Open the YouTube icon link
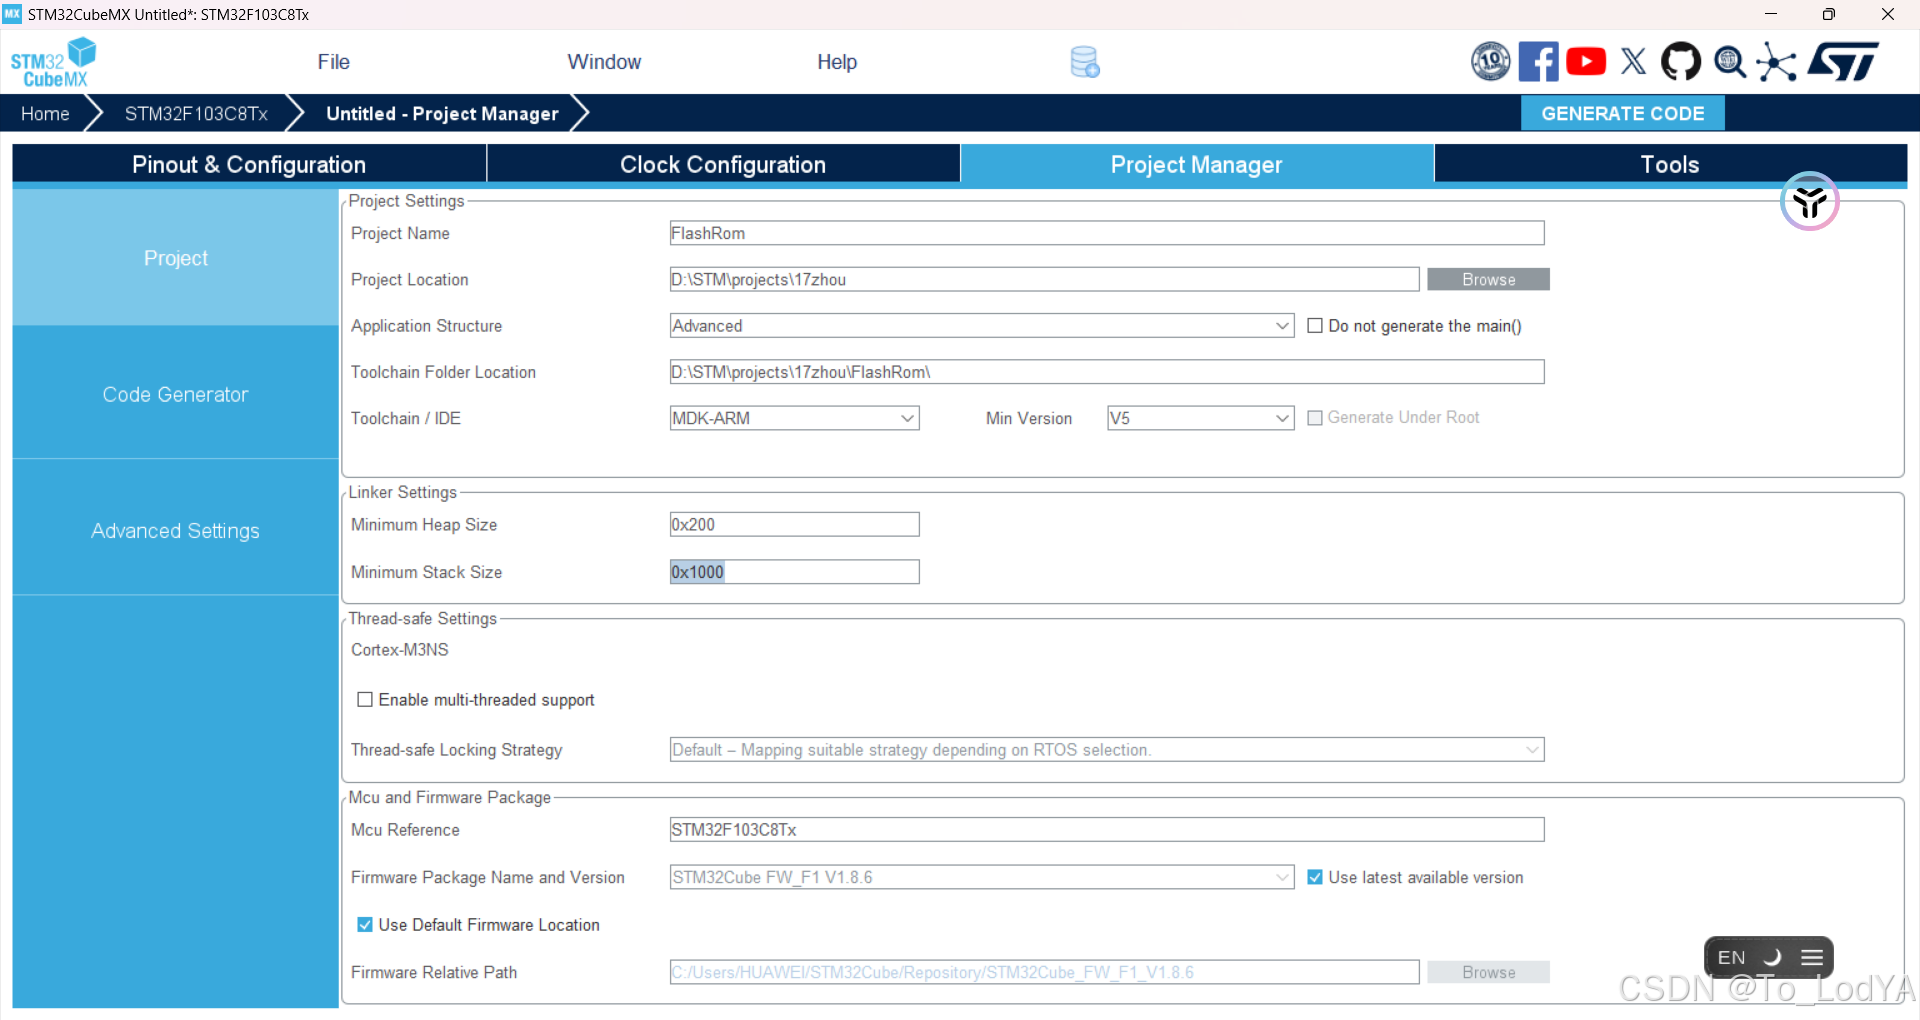Image resolution: width=1920 pixels, height=1020 pixels. pyautogui.click(x=1586, y=62)
